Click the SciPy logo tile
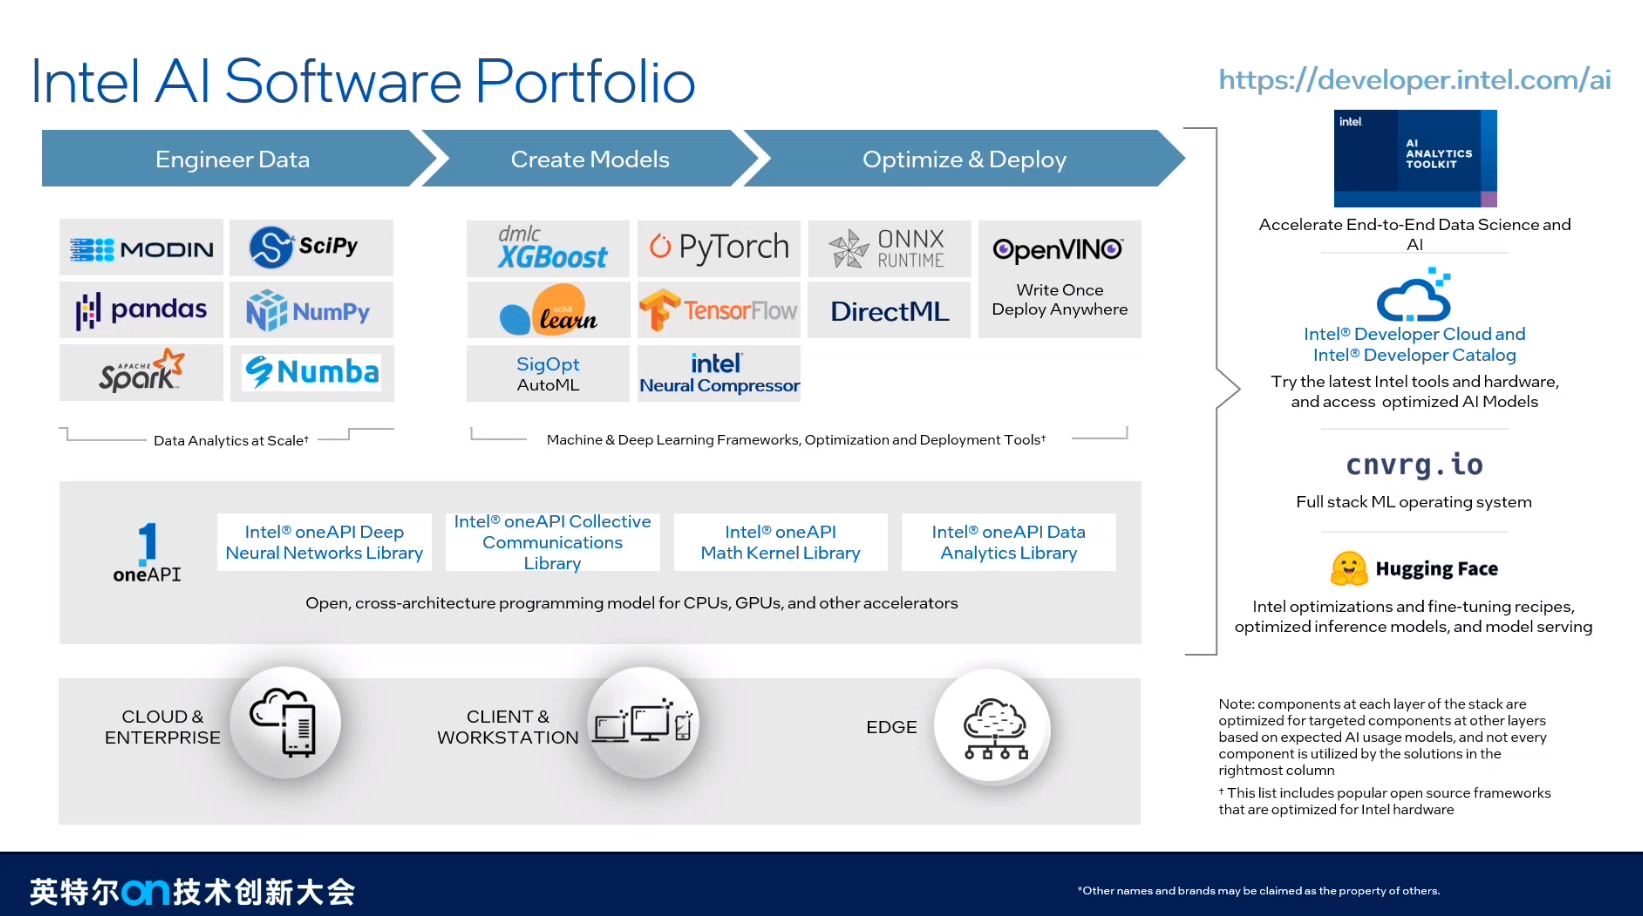 [311, 248]
